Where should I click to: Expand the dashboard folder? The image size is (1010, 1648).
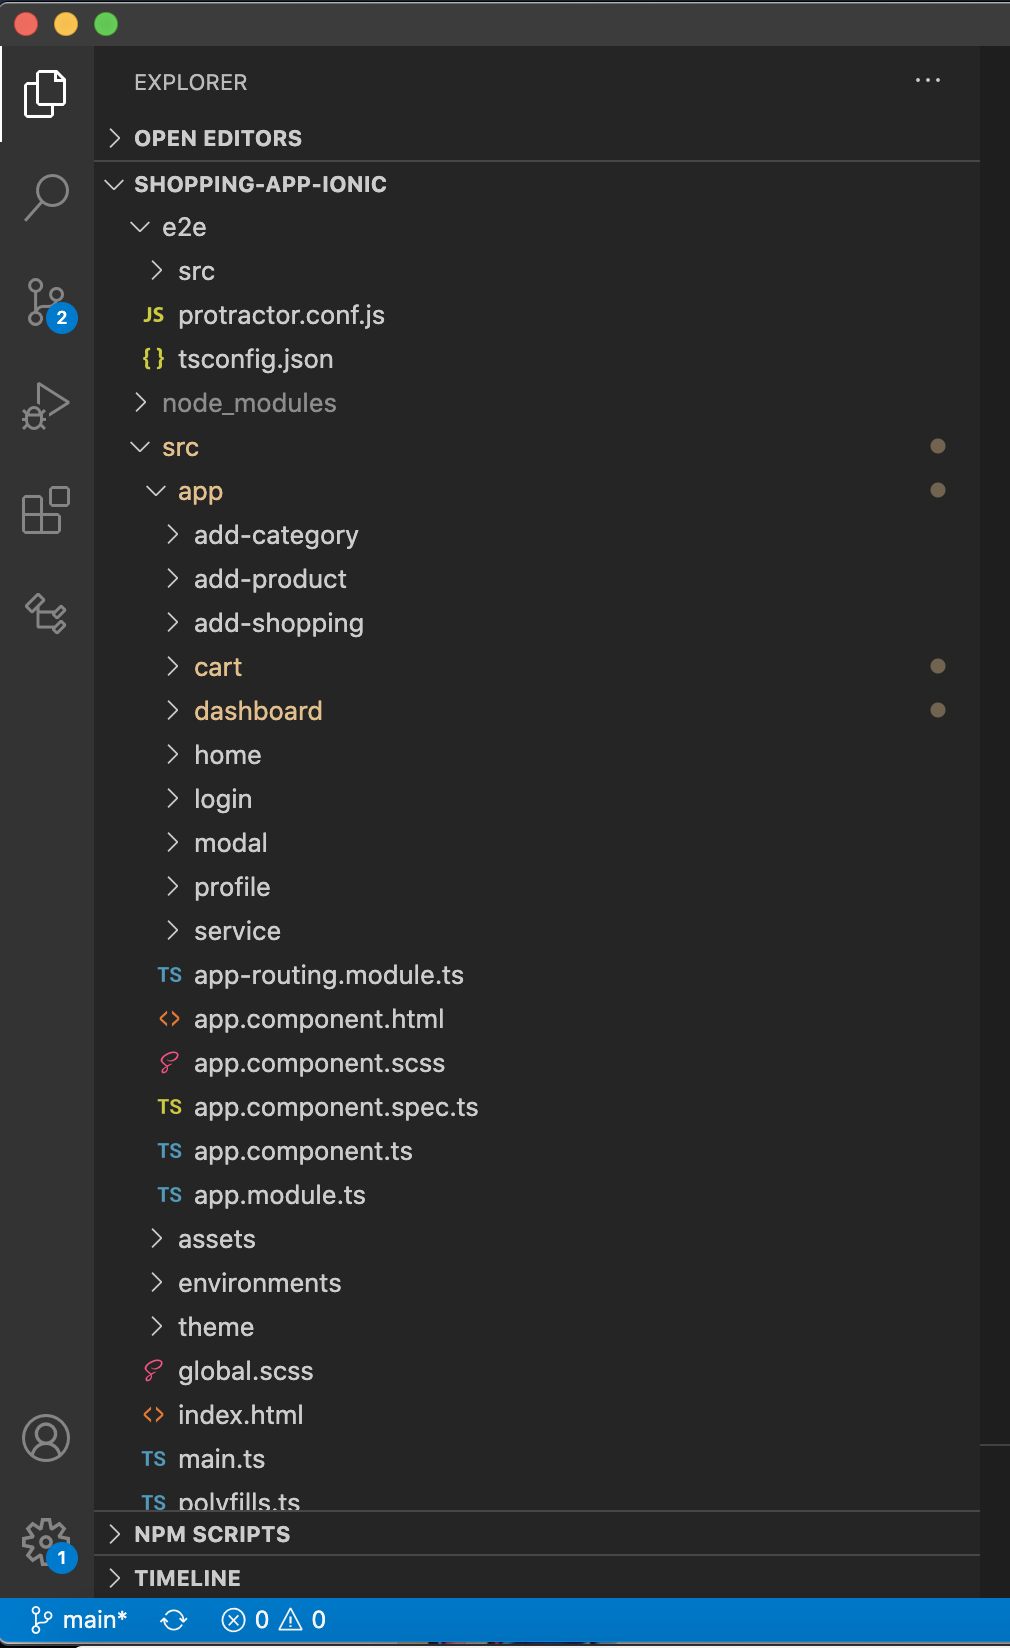pos(258,711)
